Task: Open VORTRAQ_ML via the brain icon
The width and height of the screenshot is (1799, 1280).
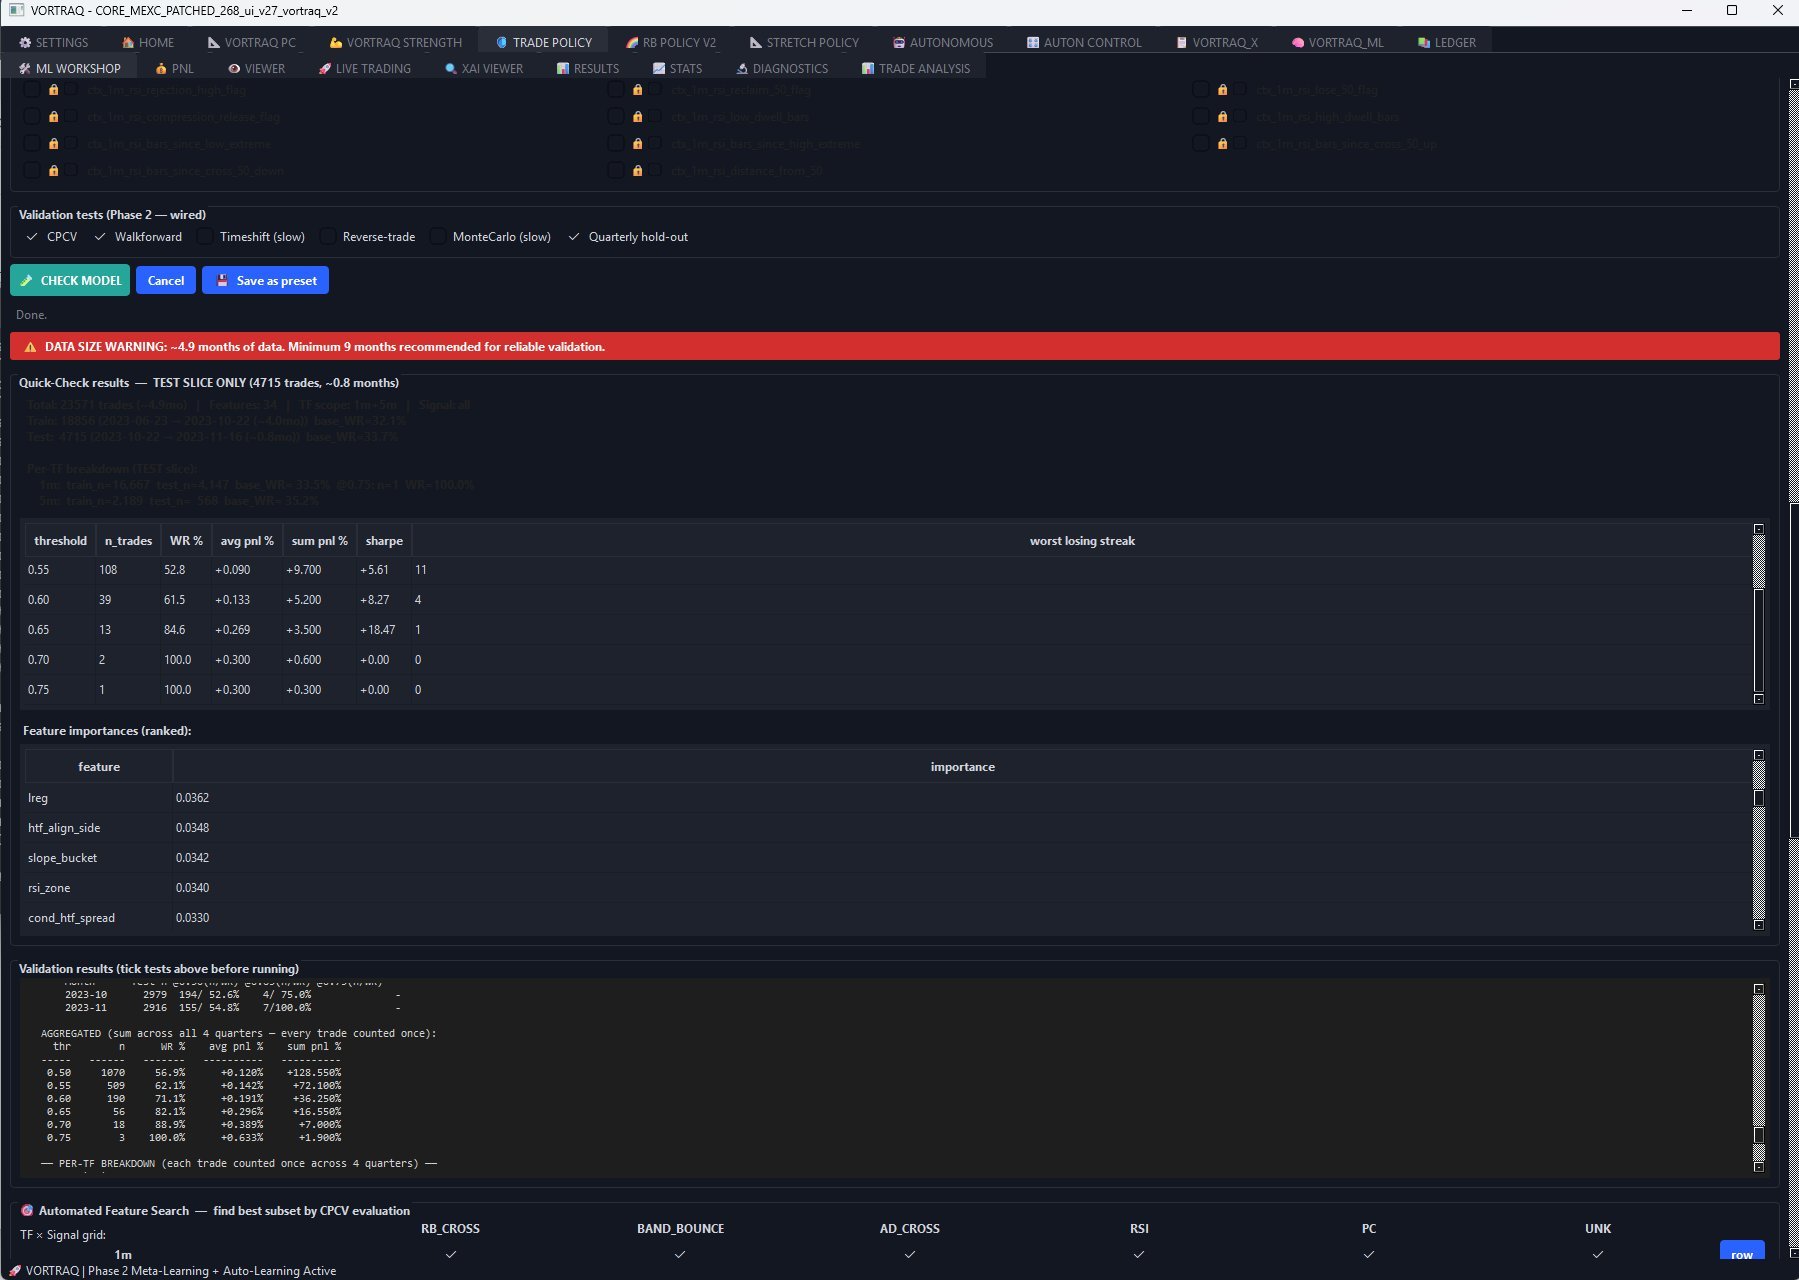Action: click(x=1298, y=42)
